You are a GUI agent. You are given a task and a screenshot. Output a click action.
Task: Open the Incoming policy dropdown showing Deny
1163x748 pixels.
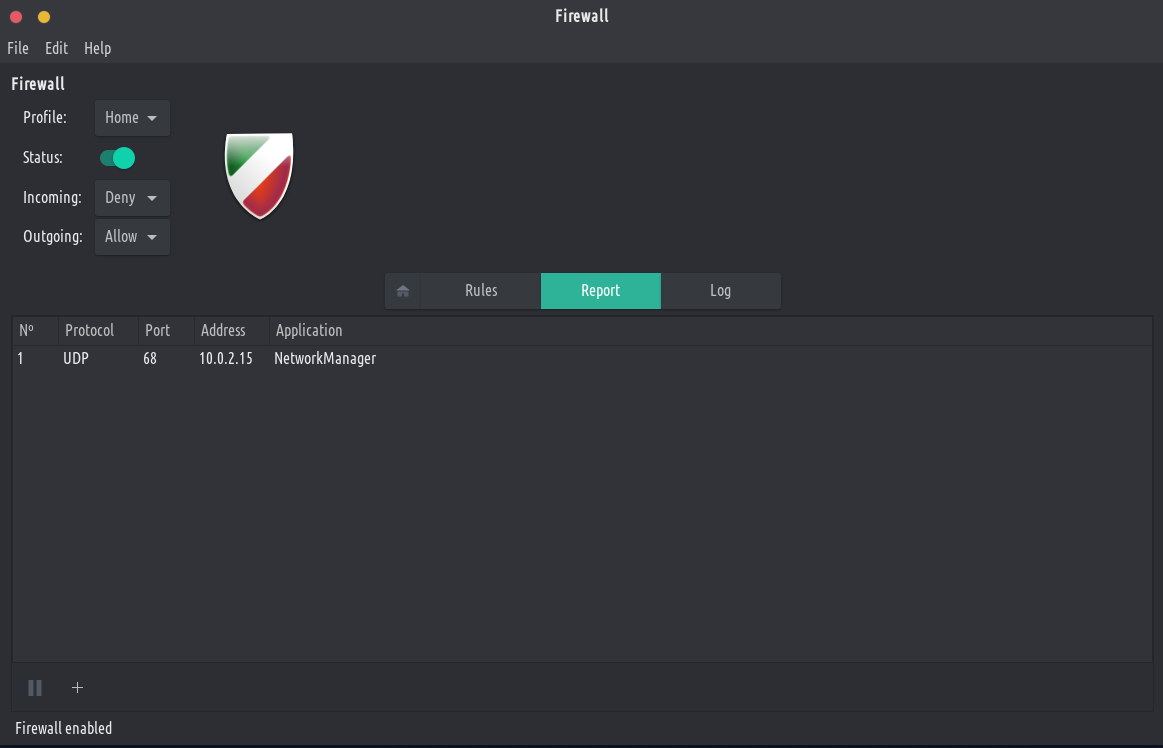pos(132,198)
